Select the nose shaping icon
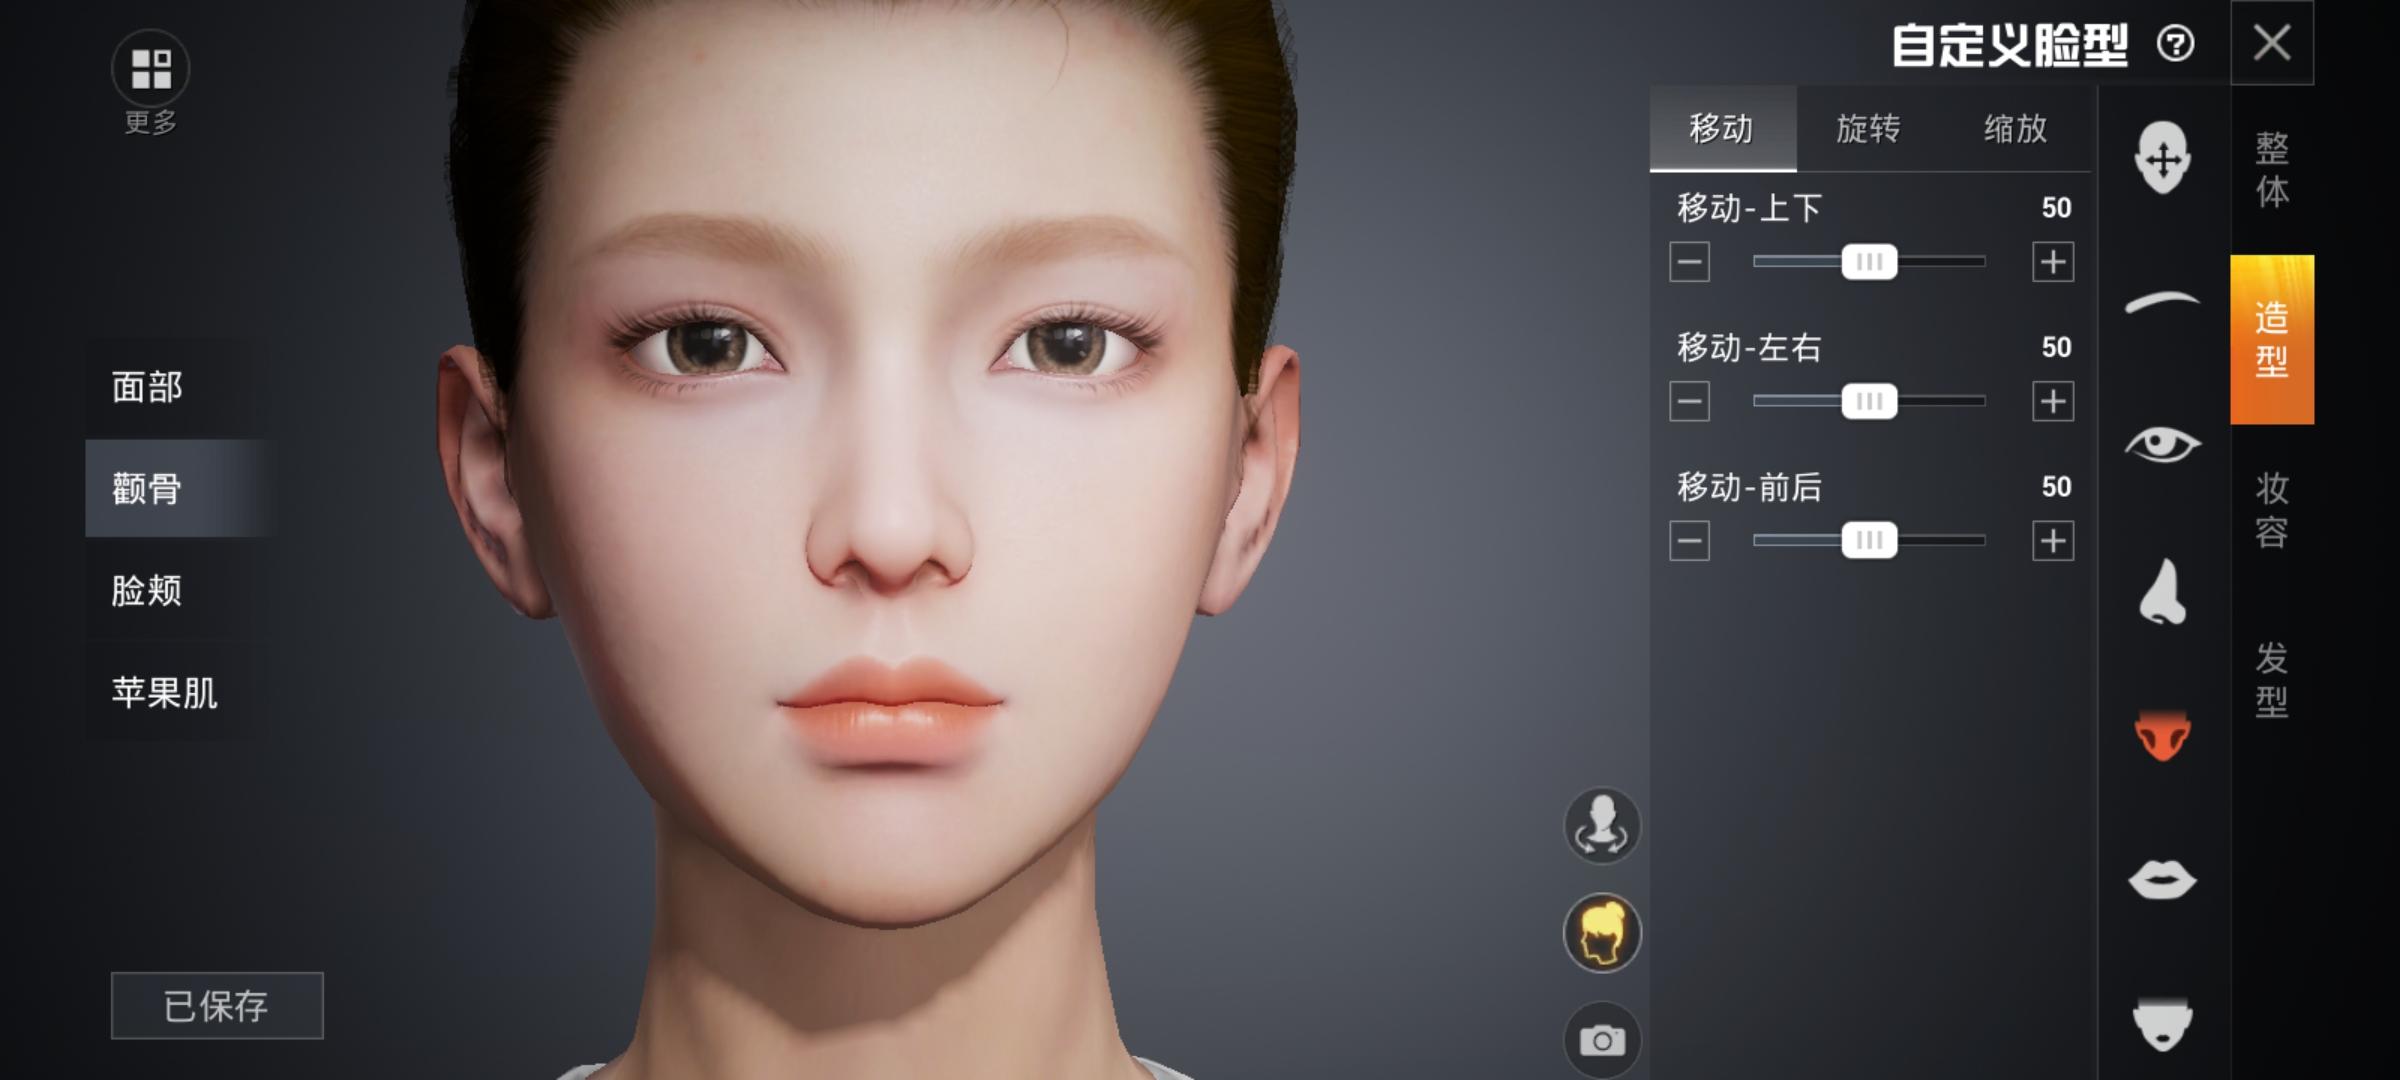This screenshot has width=2400, height=1080. tap(2162, 592)
